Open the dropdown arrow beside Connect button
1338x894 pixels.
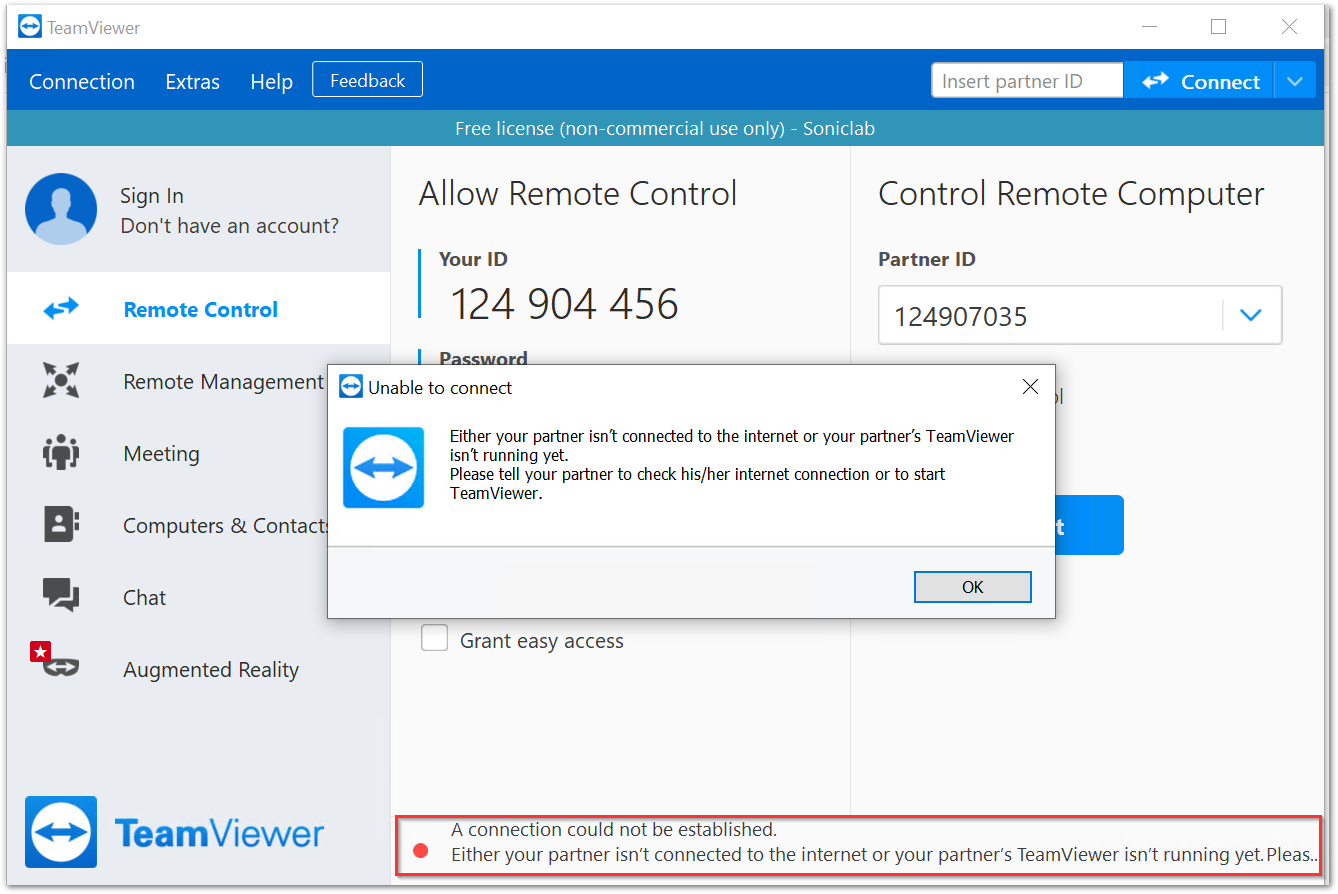[1295, 82]
